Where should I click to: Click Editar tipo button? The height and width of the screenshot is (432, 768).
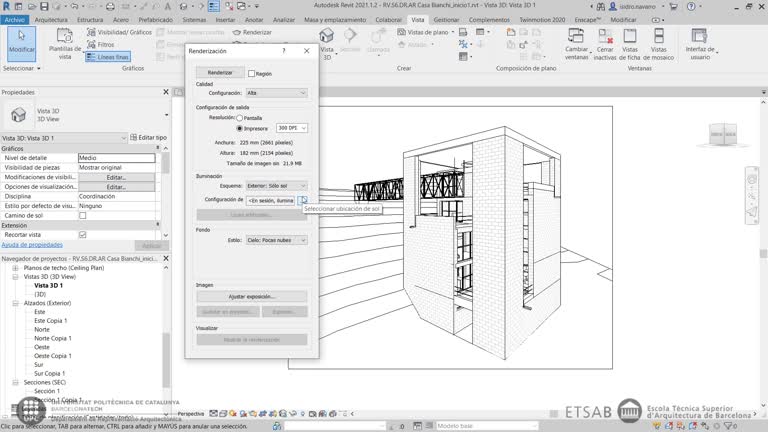point(148,138)
